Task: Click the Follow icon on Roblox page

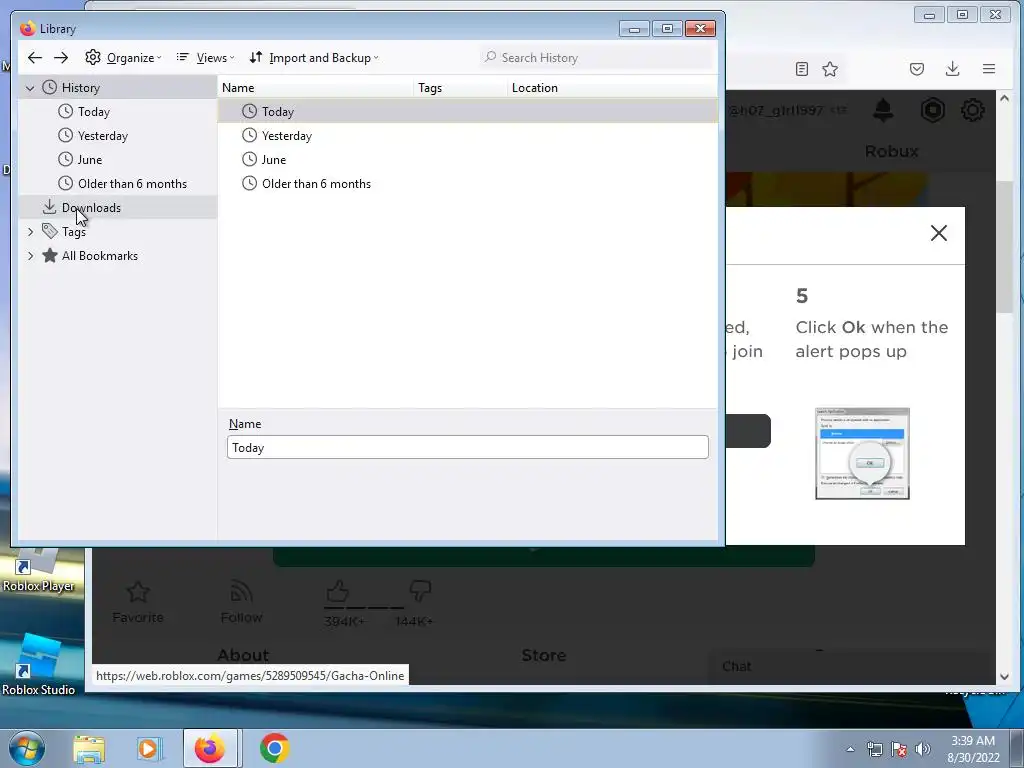Action: [242, 592]
